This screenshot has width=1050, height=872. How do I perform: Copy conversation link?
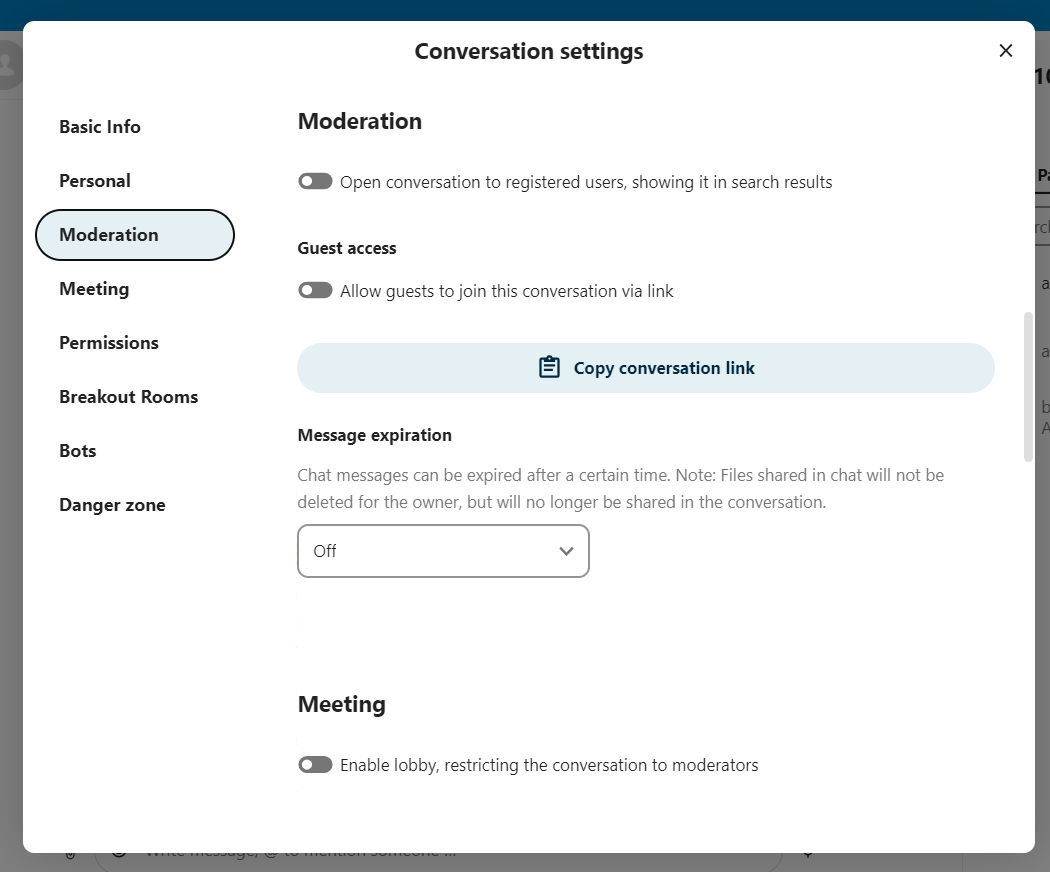click(x=646, y=368)
